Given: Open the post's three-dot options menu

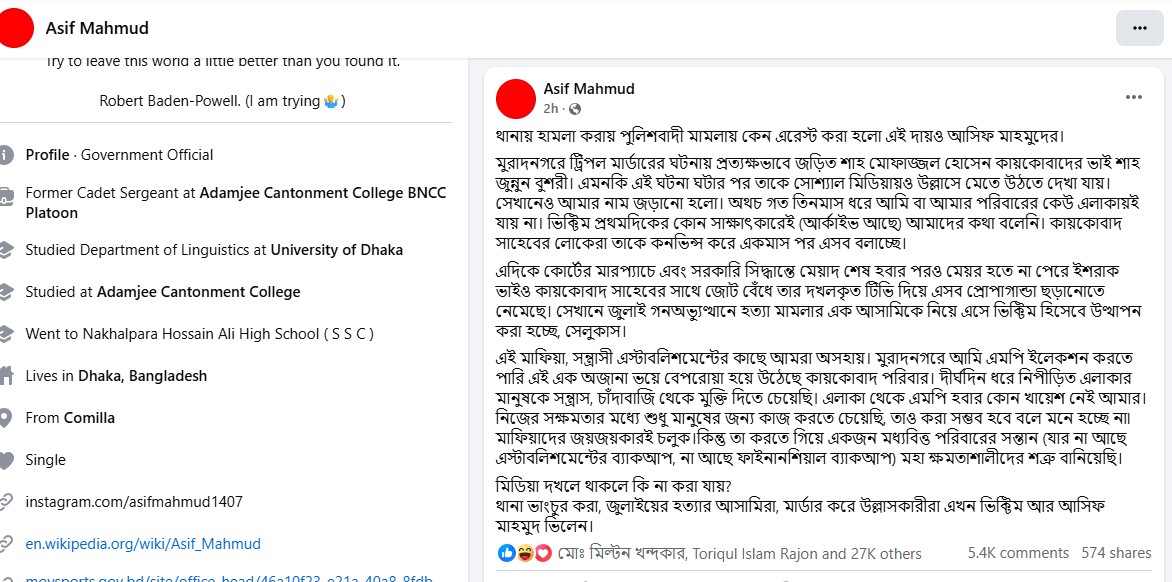Looking at the screenshot, I should 1133,97.
